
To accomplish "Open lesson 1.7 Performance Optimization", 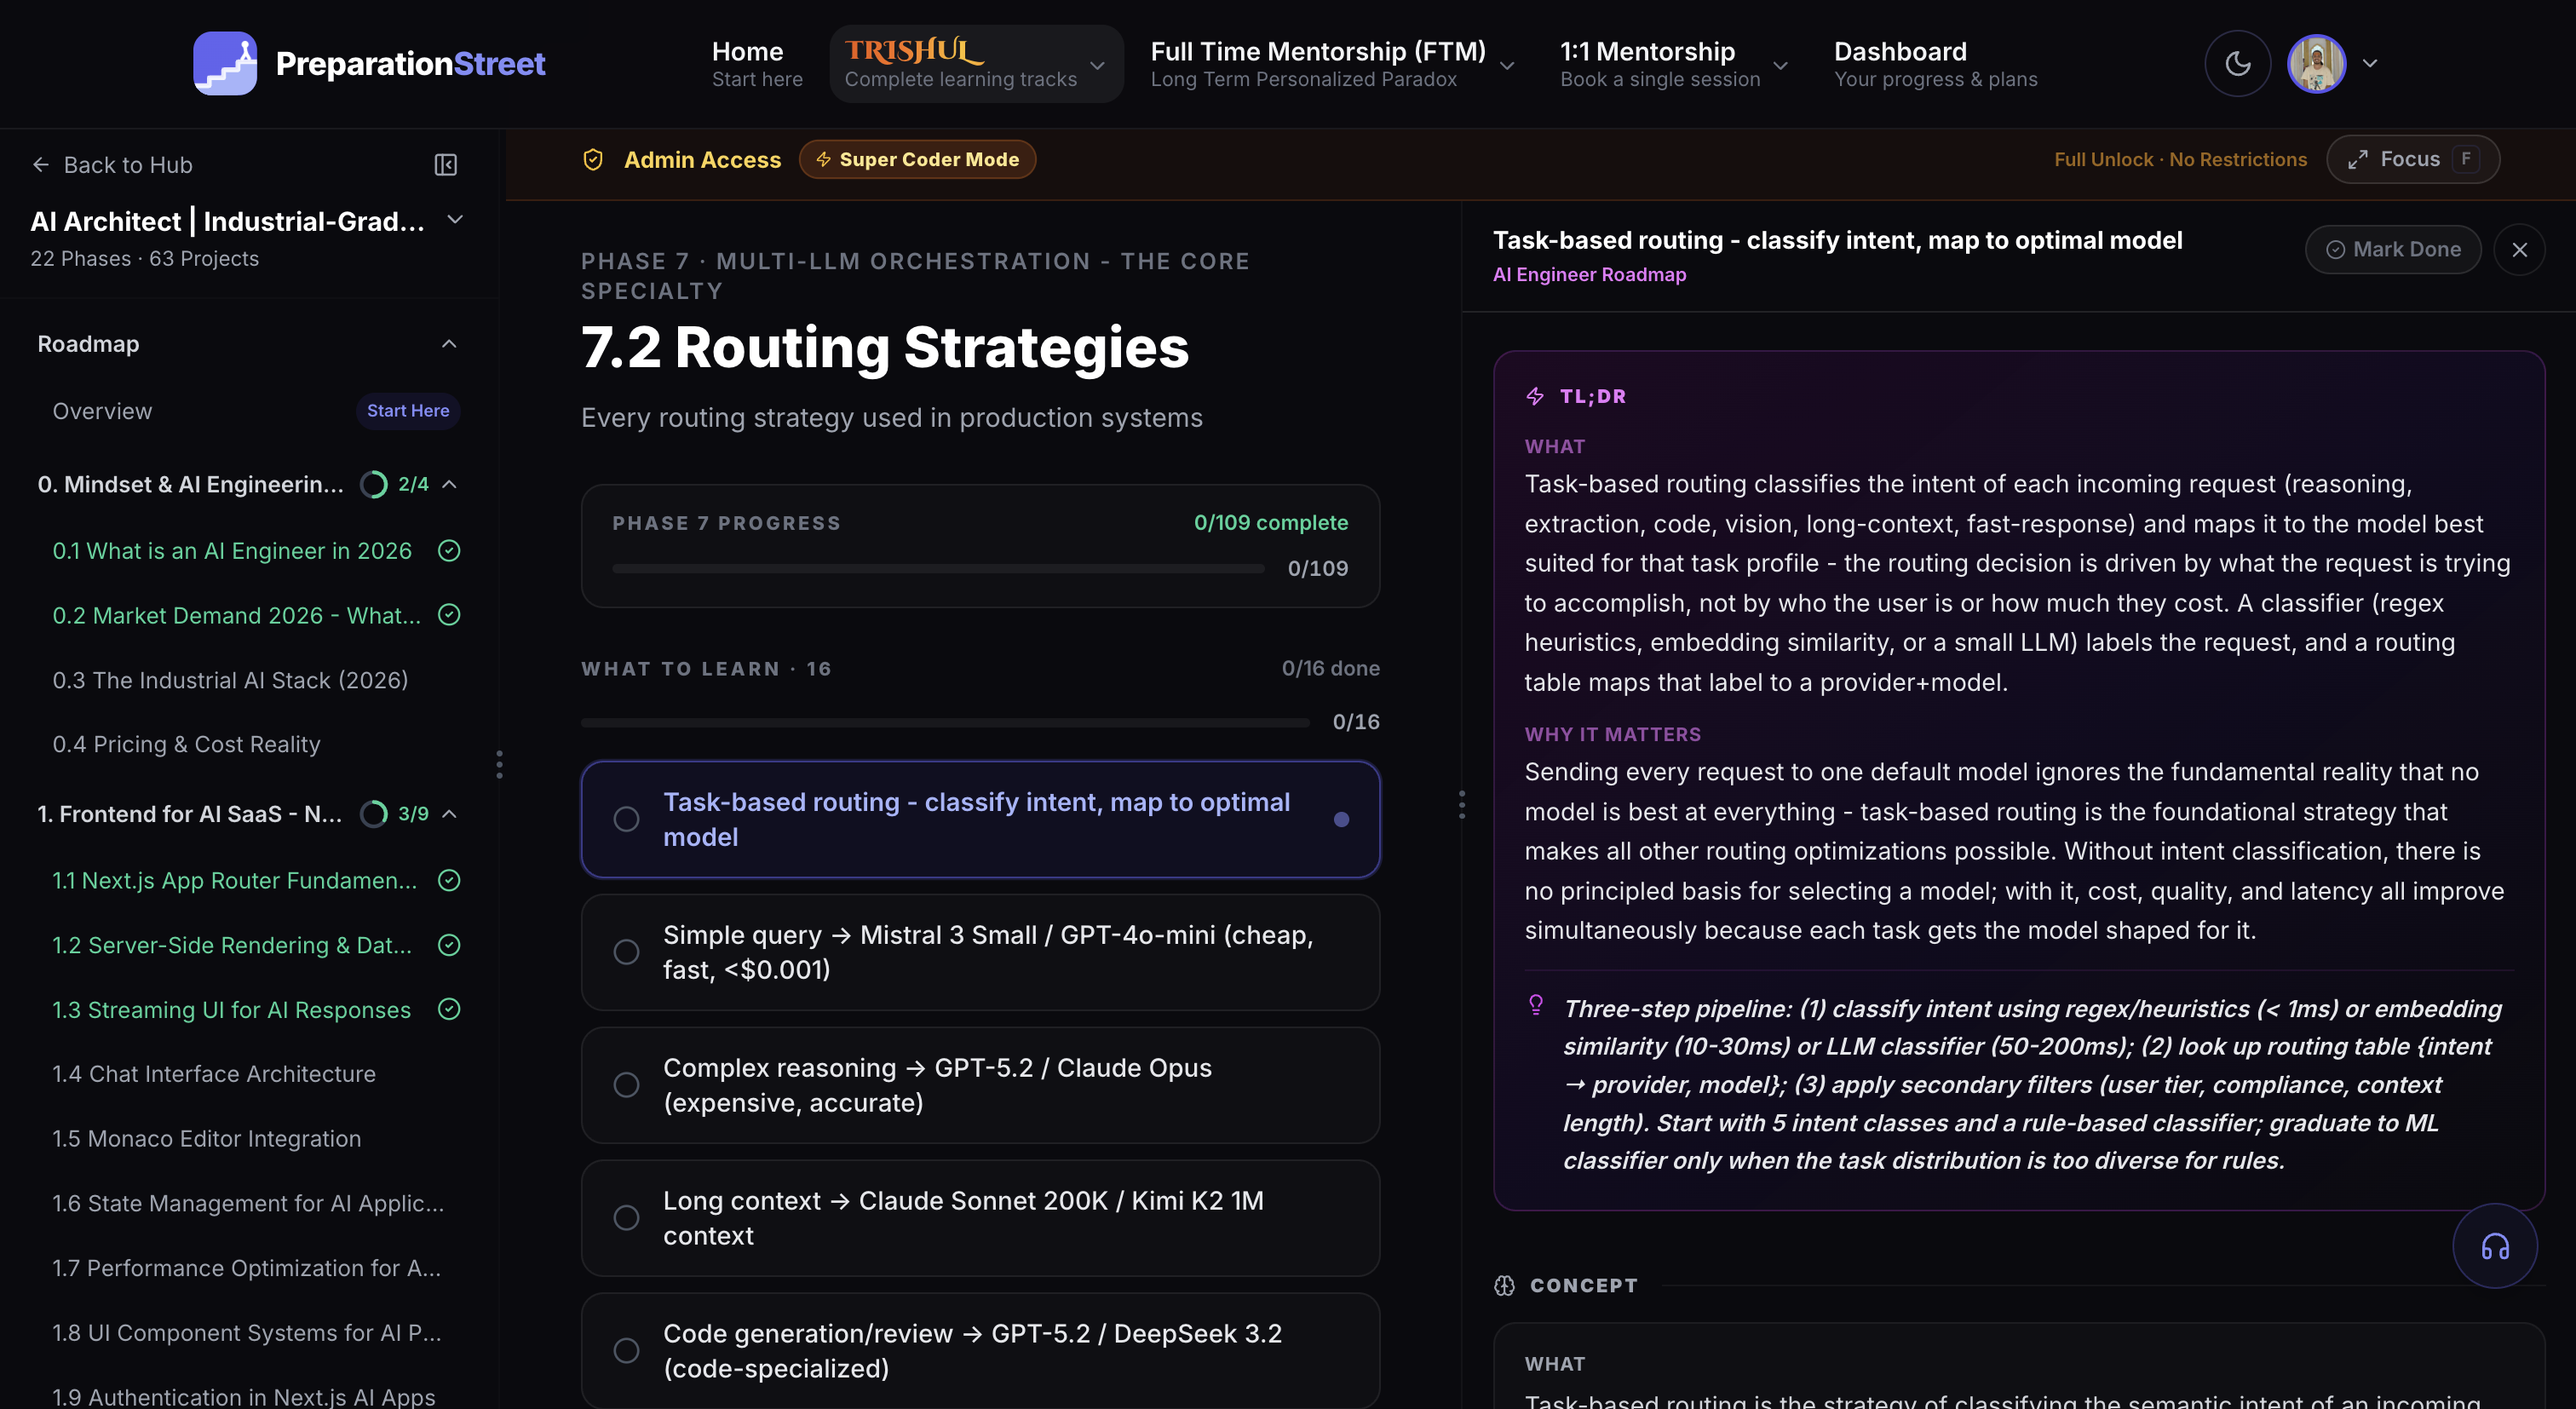I will tap(246, 1268).
